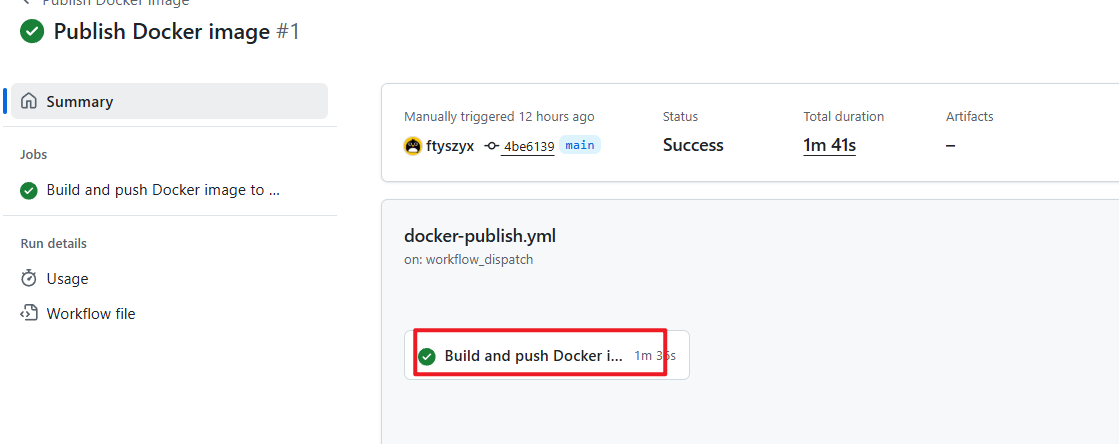
Task: Open commit 4be6139 link
Action: coord(528,146)
